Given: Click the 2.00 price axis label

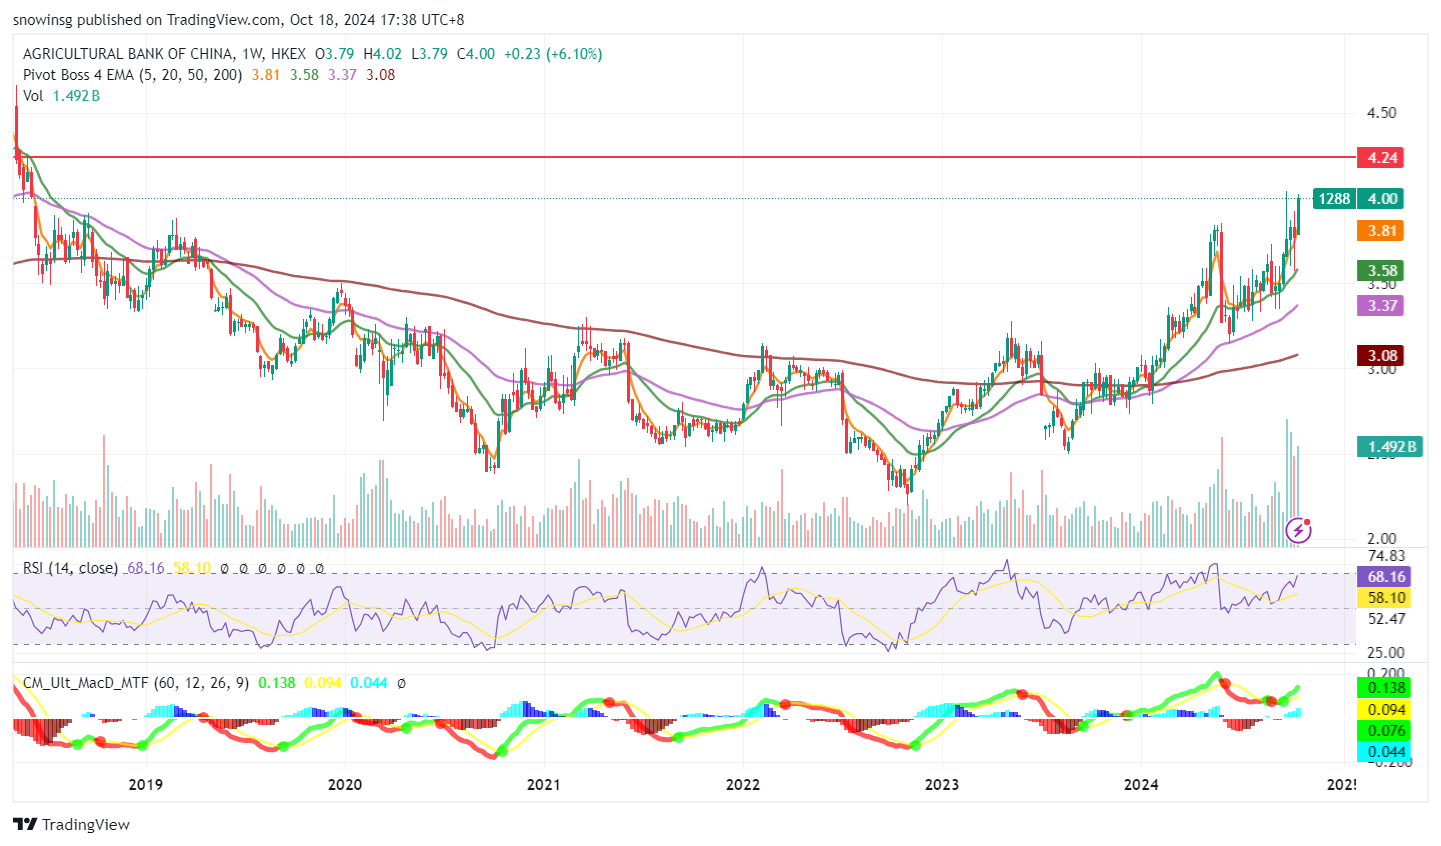Looking at the screenshot, I should pos(1381,539).
